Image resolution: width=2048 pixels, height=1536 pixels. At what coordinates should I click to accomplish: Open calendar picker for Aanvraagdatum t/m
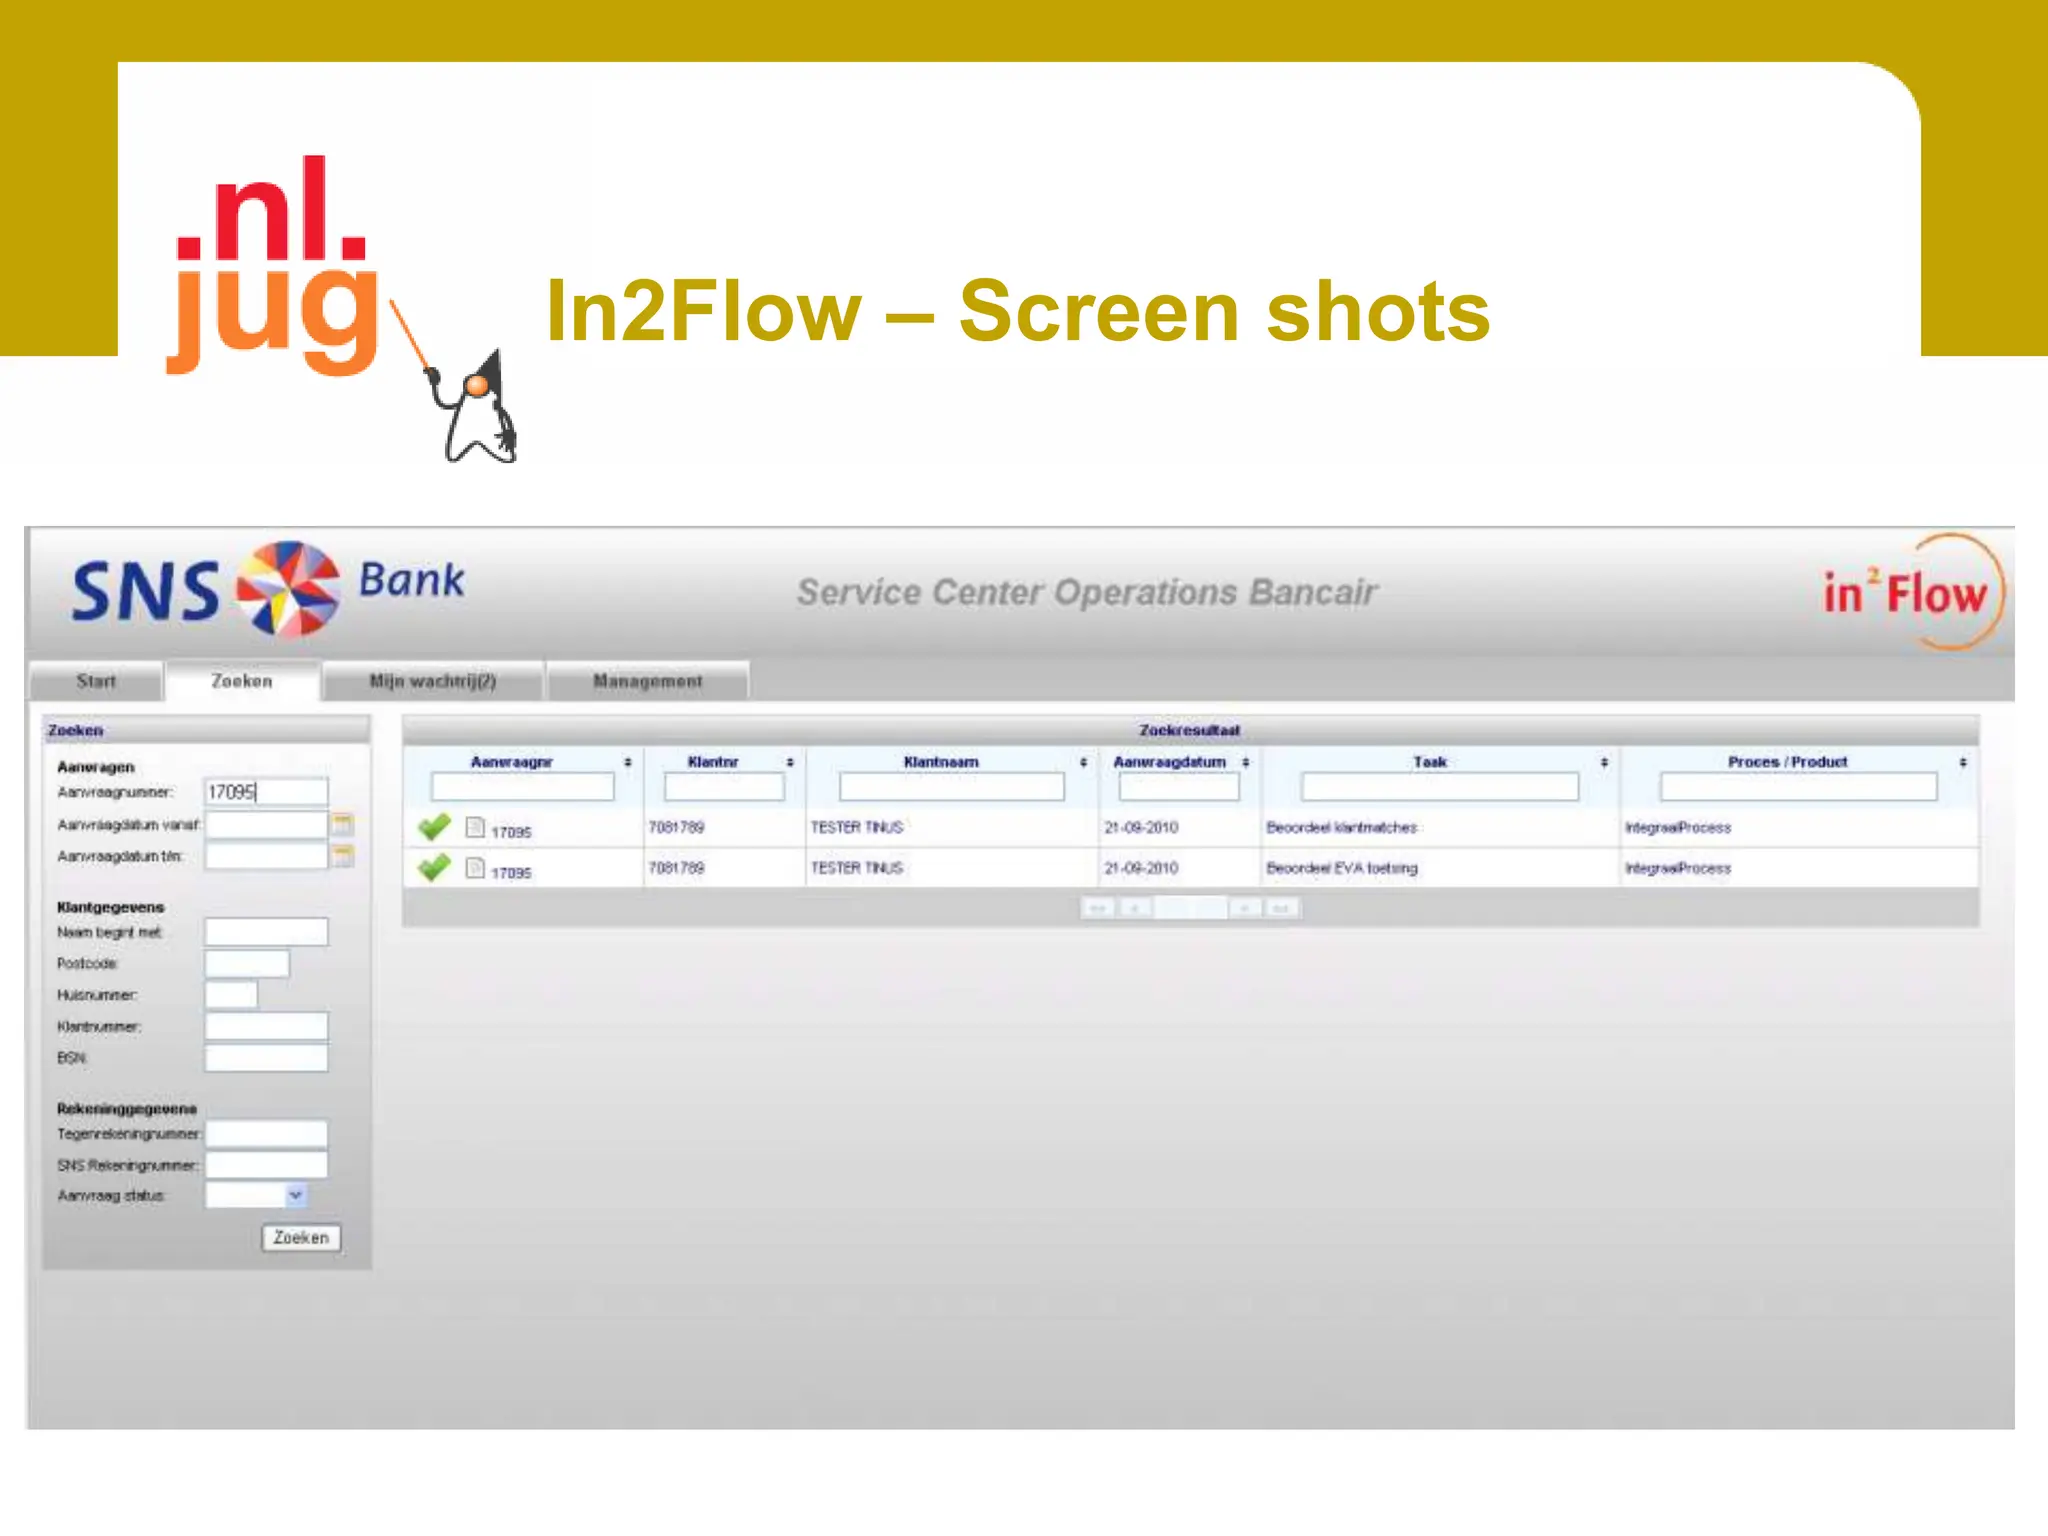(342, 855)
